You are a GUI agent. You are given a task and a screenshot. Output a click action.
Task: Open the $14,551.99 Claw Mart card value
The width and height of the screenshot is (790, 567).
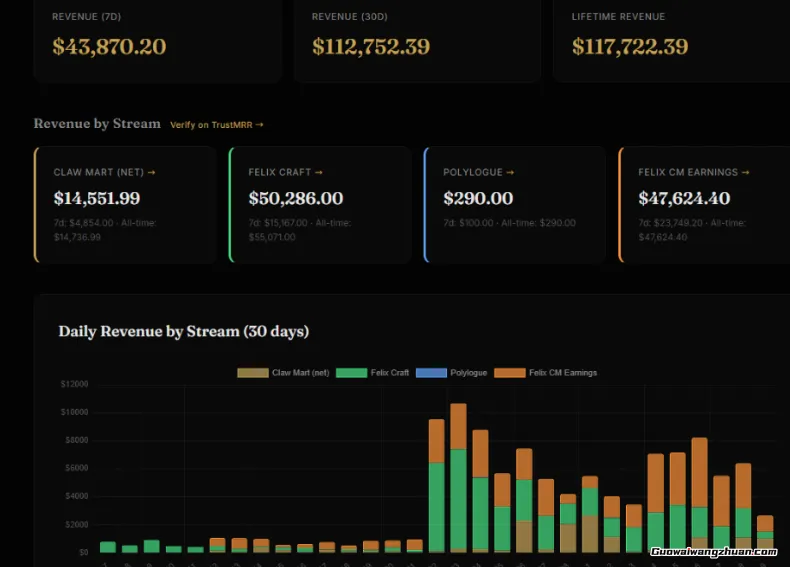(97, 199)
